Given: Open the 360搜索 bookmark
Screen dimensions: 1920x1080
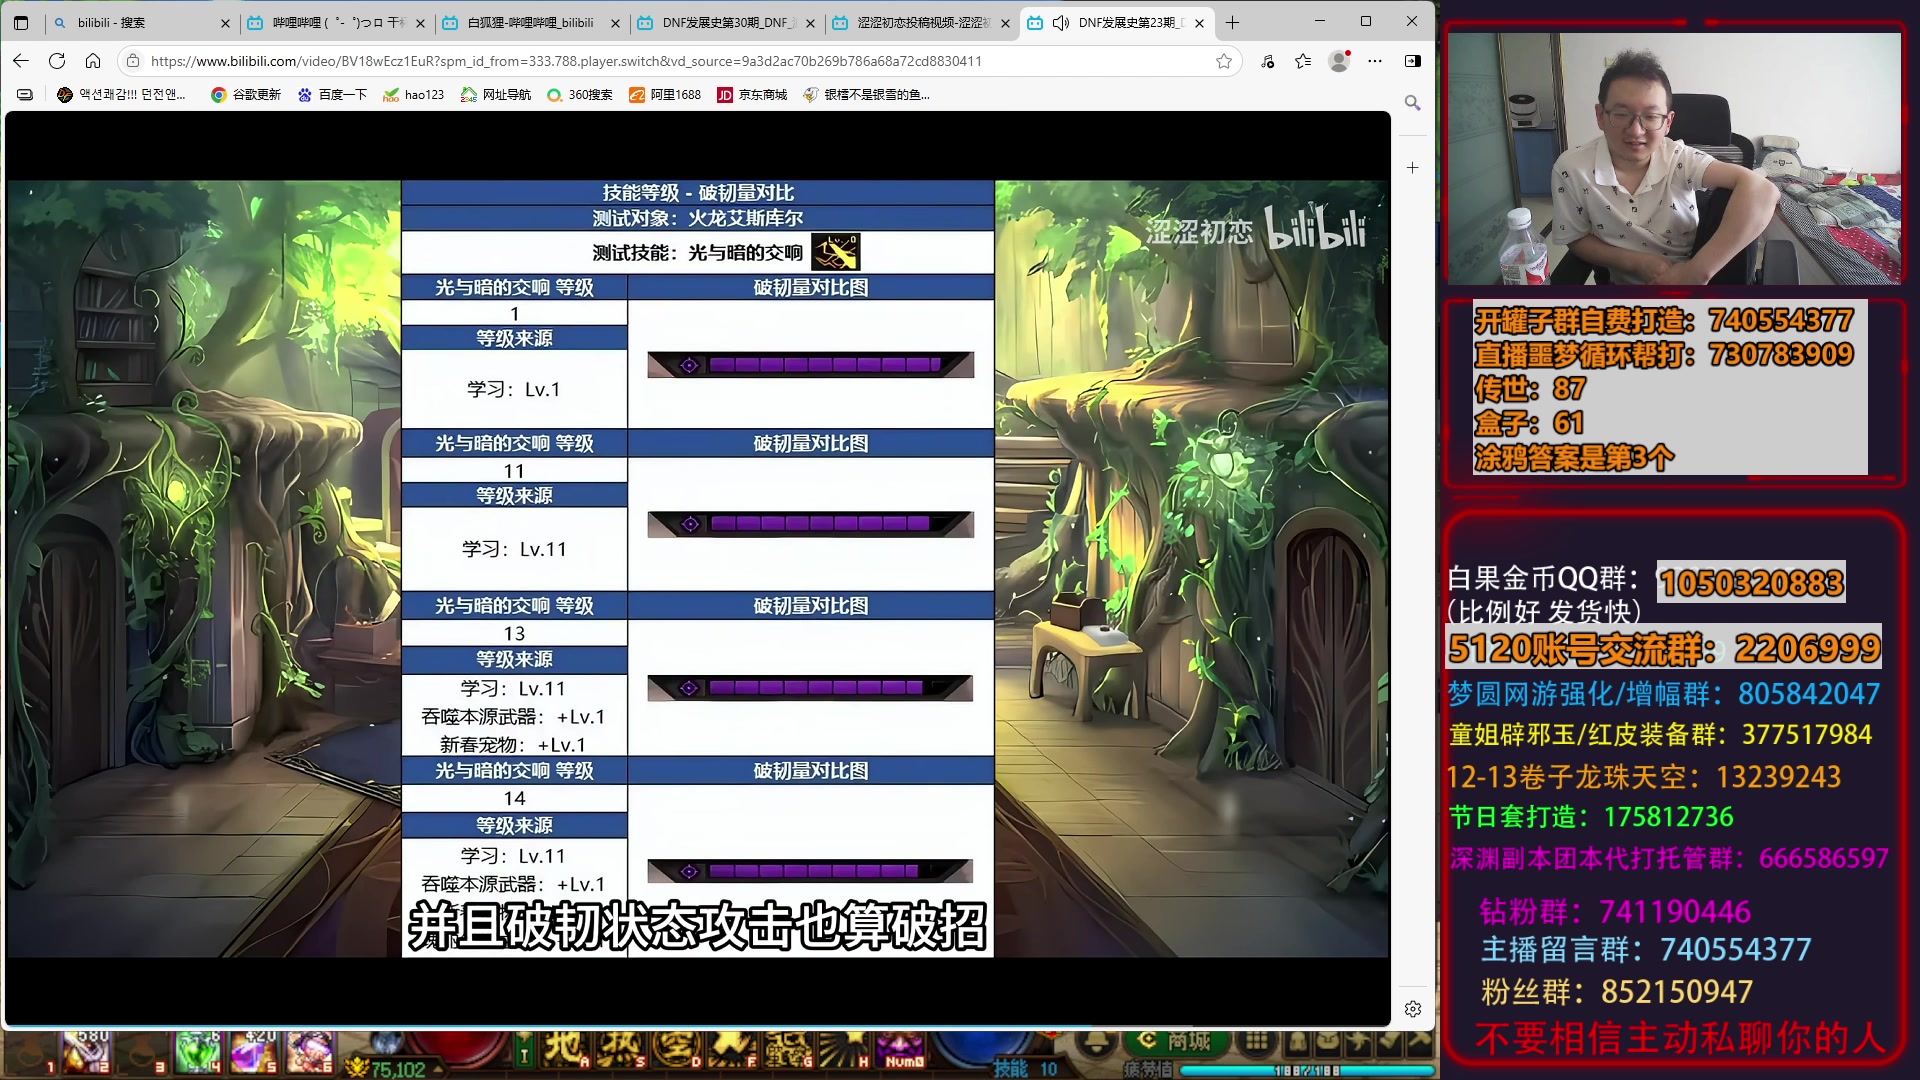Looking at the screenshot, I should [x=580, y=95].
